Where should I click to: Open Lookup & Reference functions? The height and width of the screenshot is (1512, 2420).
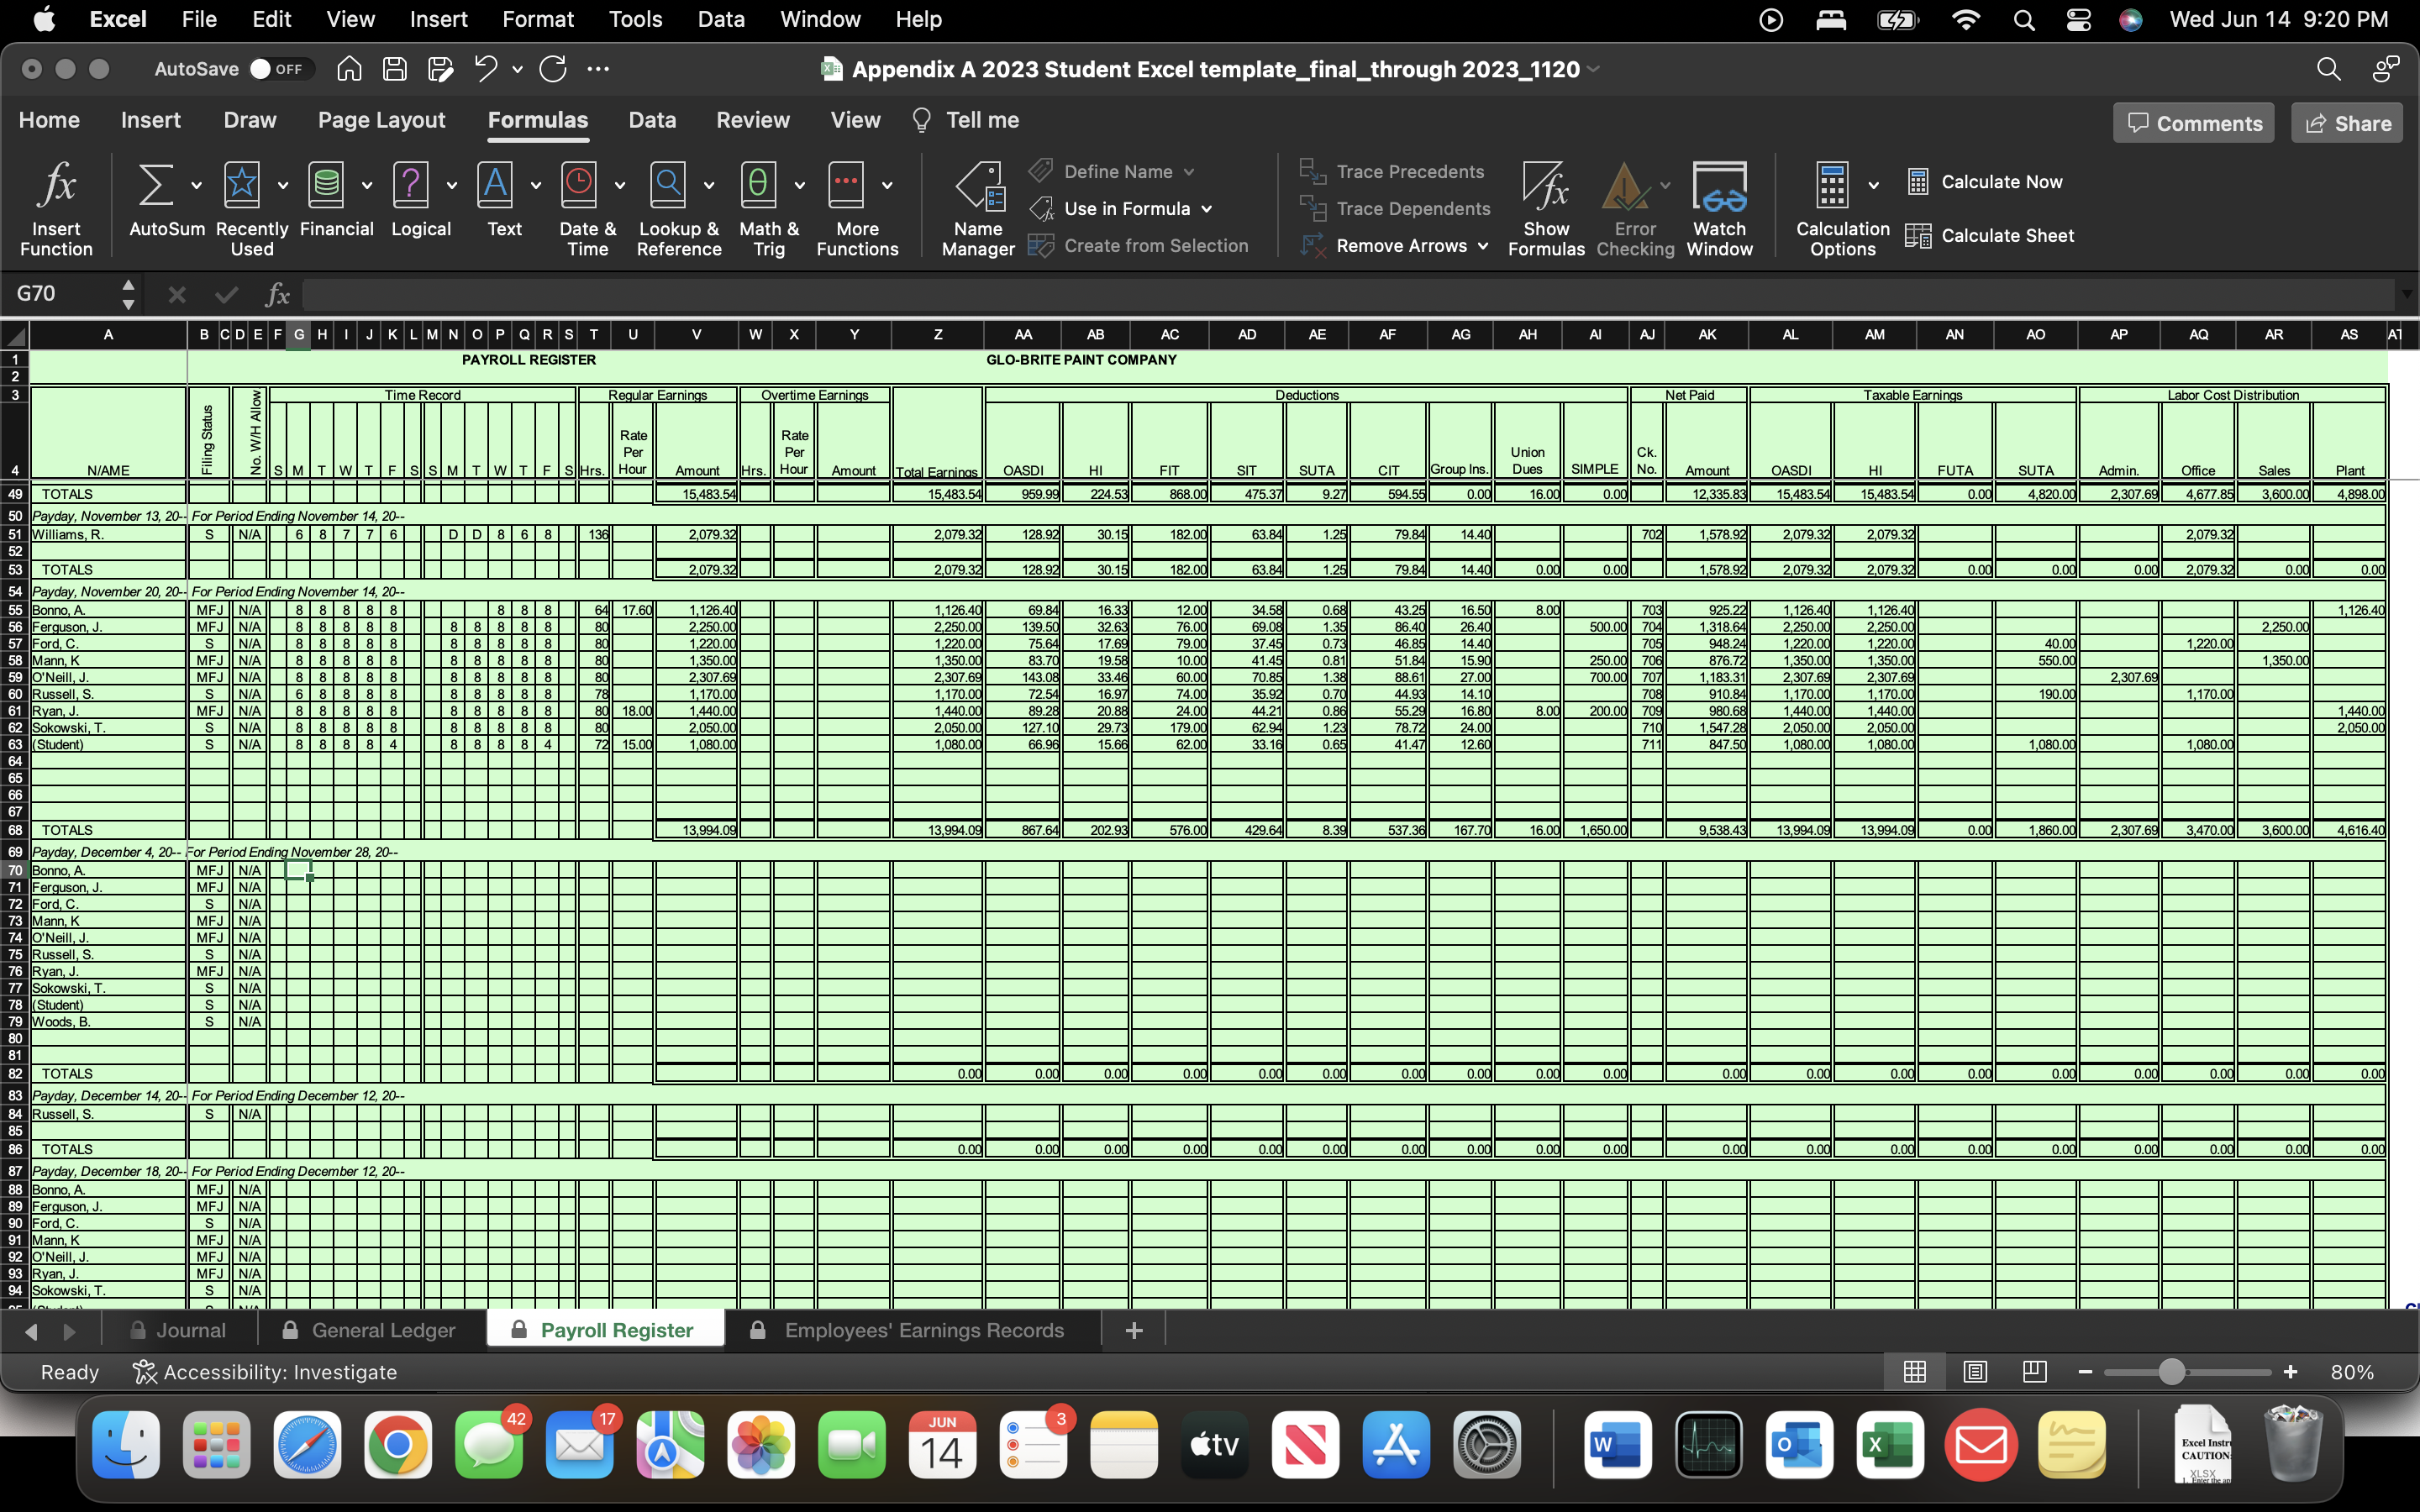[678, 208]
